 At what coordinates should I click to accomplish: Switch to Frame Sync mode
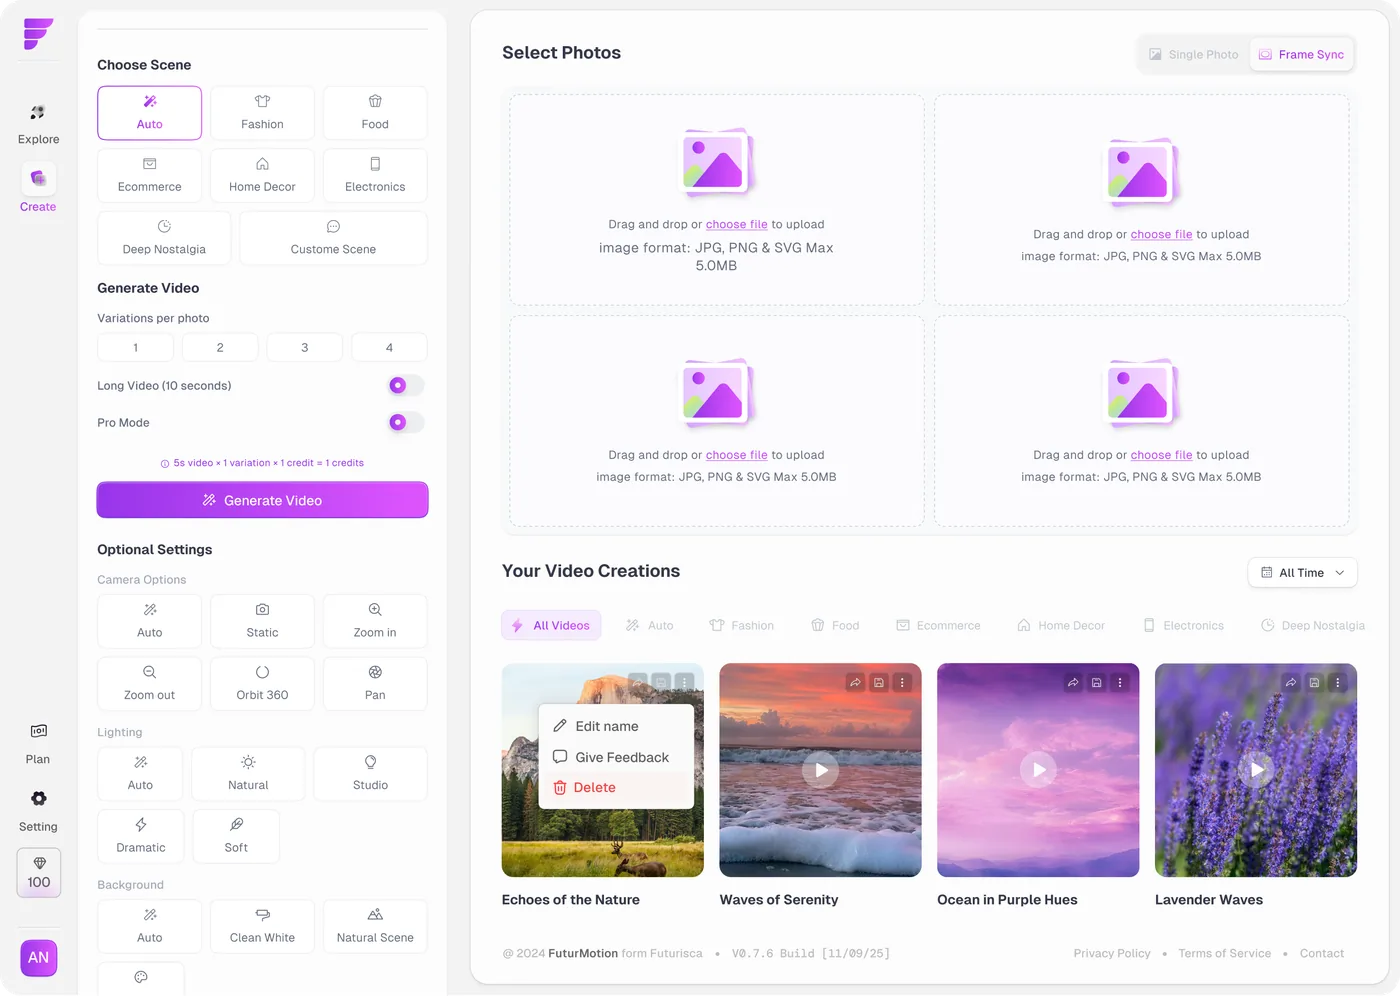pos(1301,54)
